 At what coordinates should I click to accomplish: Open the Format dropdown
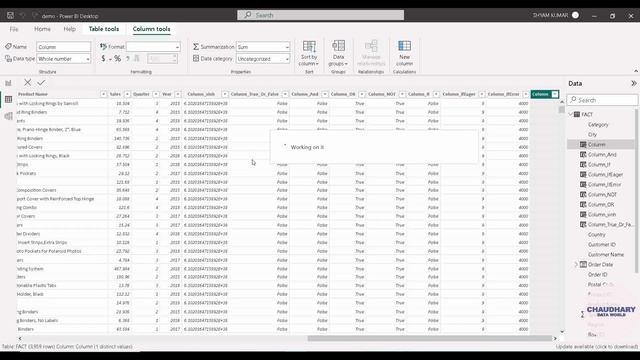click(x=153, y=47)
